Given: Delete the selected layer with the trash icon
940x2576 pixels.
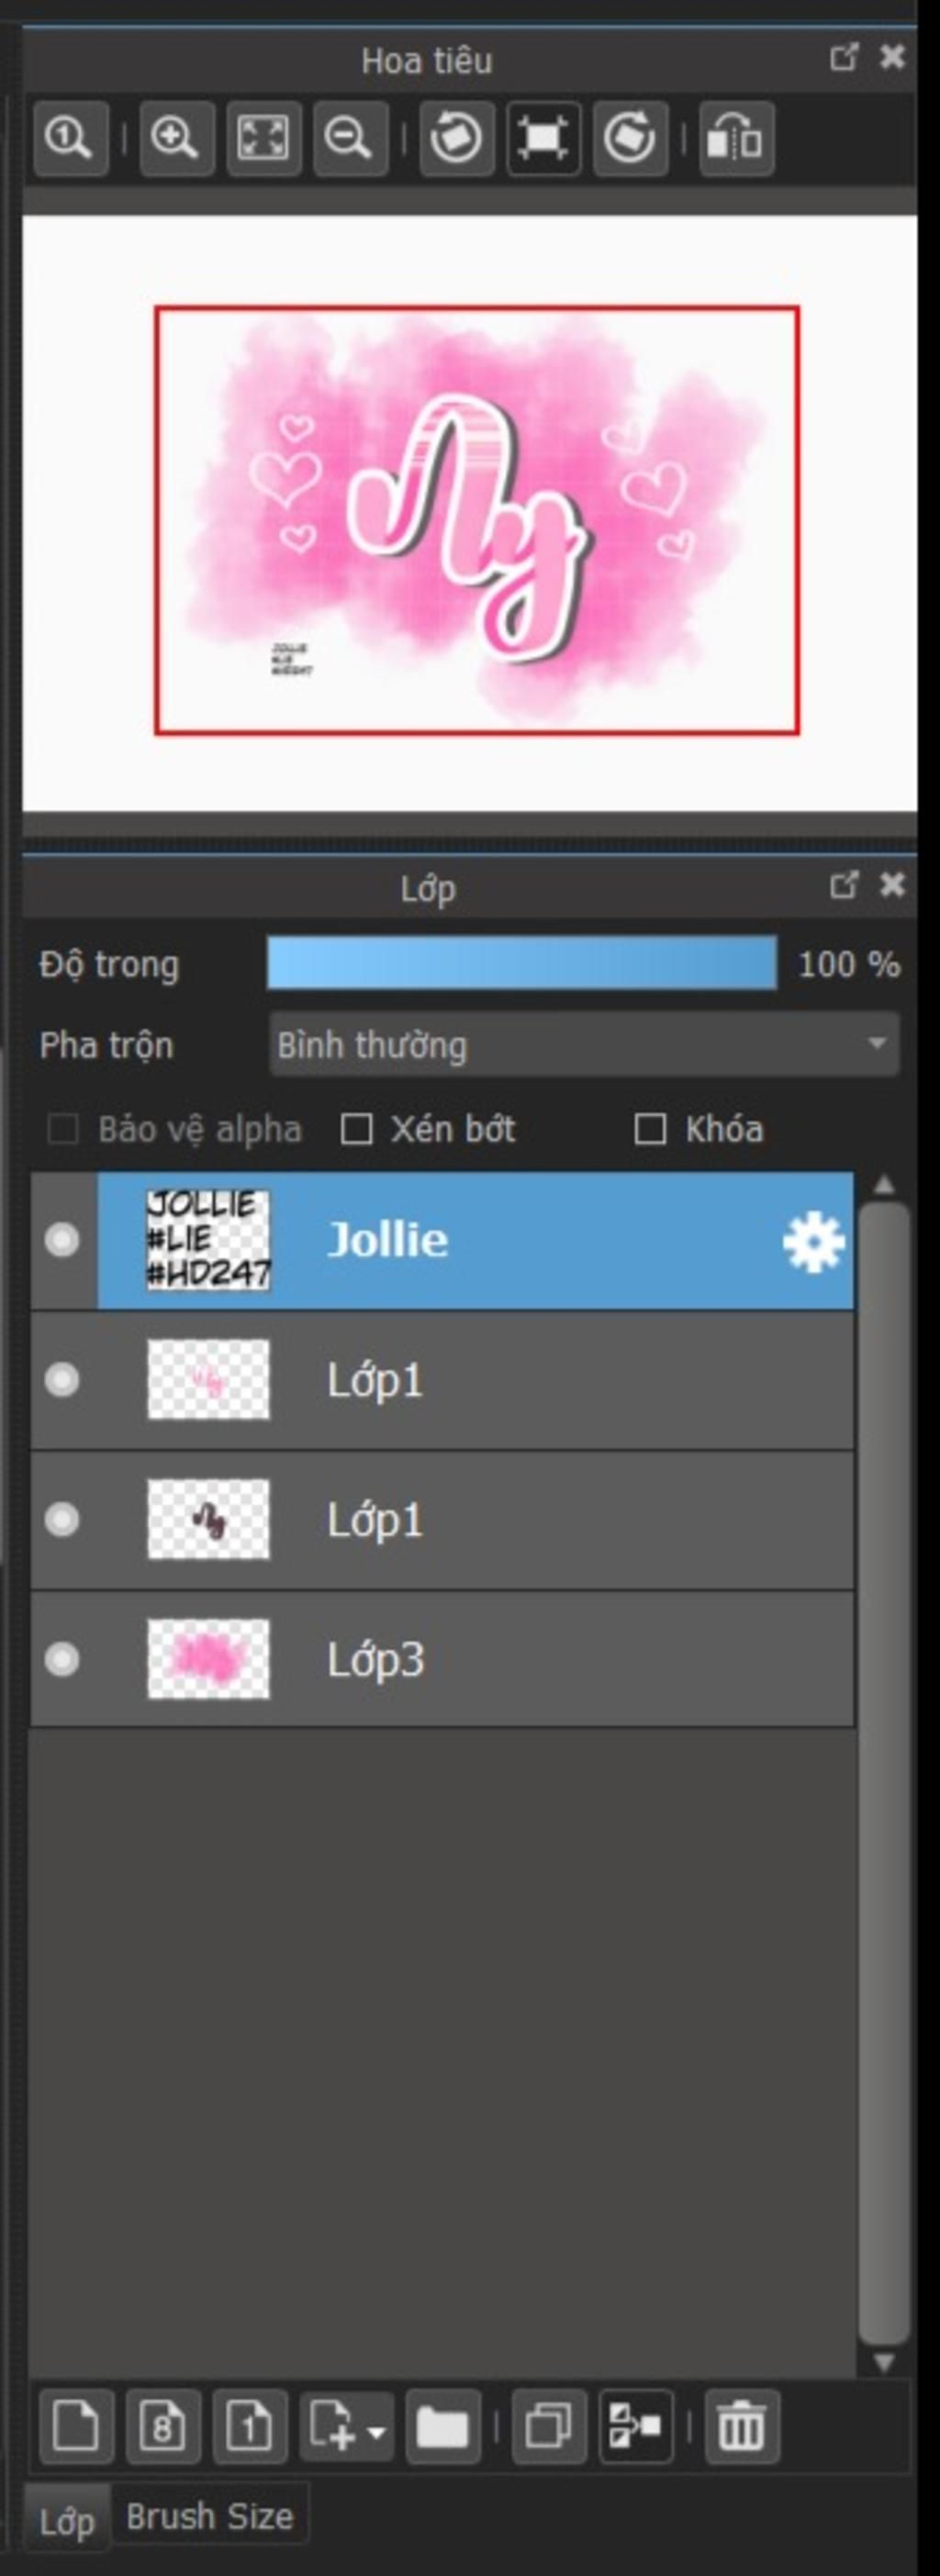Looking at the screenshot, I should click(741, 2426).
